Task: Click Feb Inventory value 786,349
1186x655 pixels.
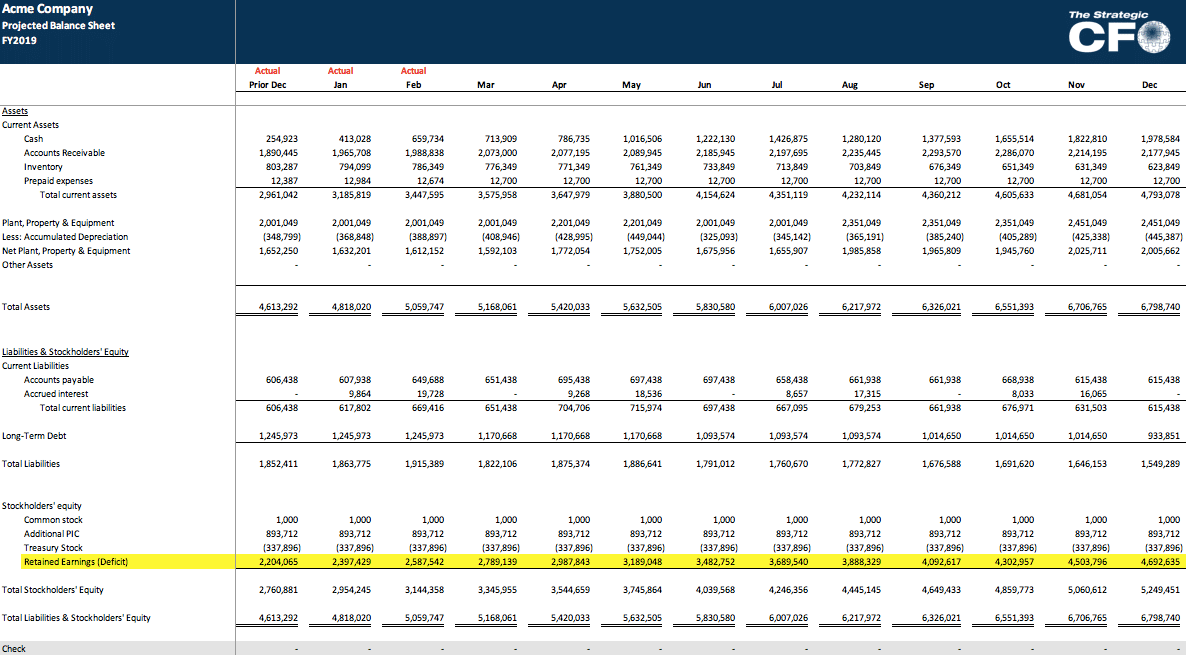Action: tap(428, 167)
